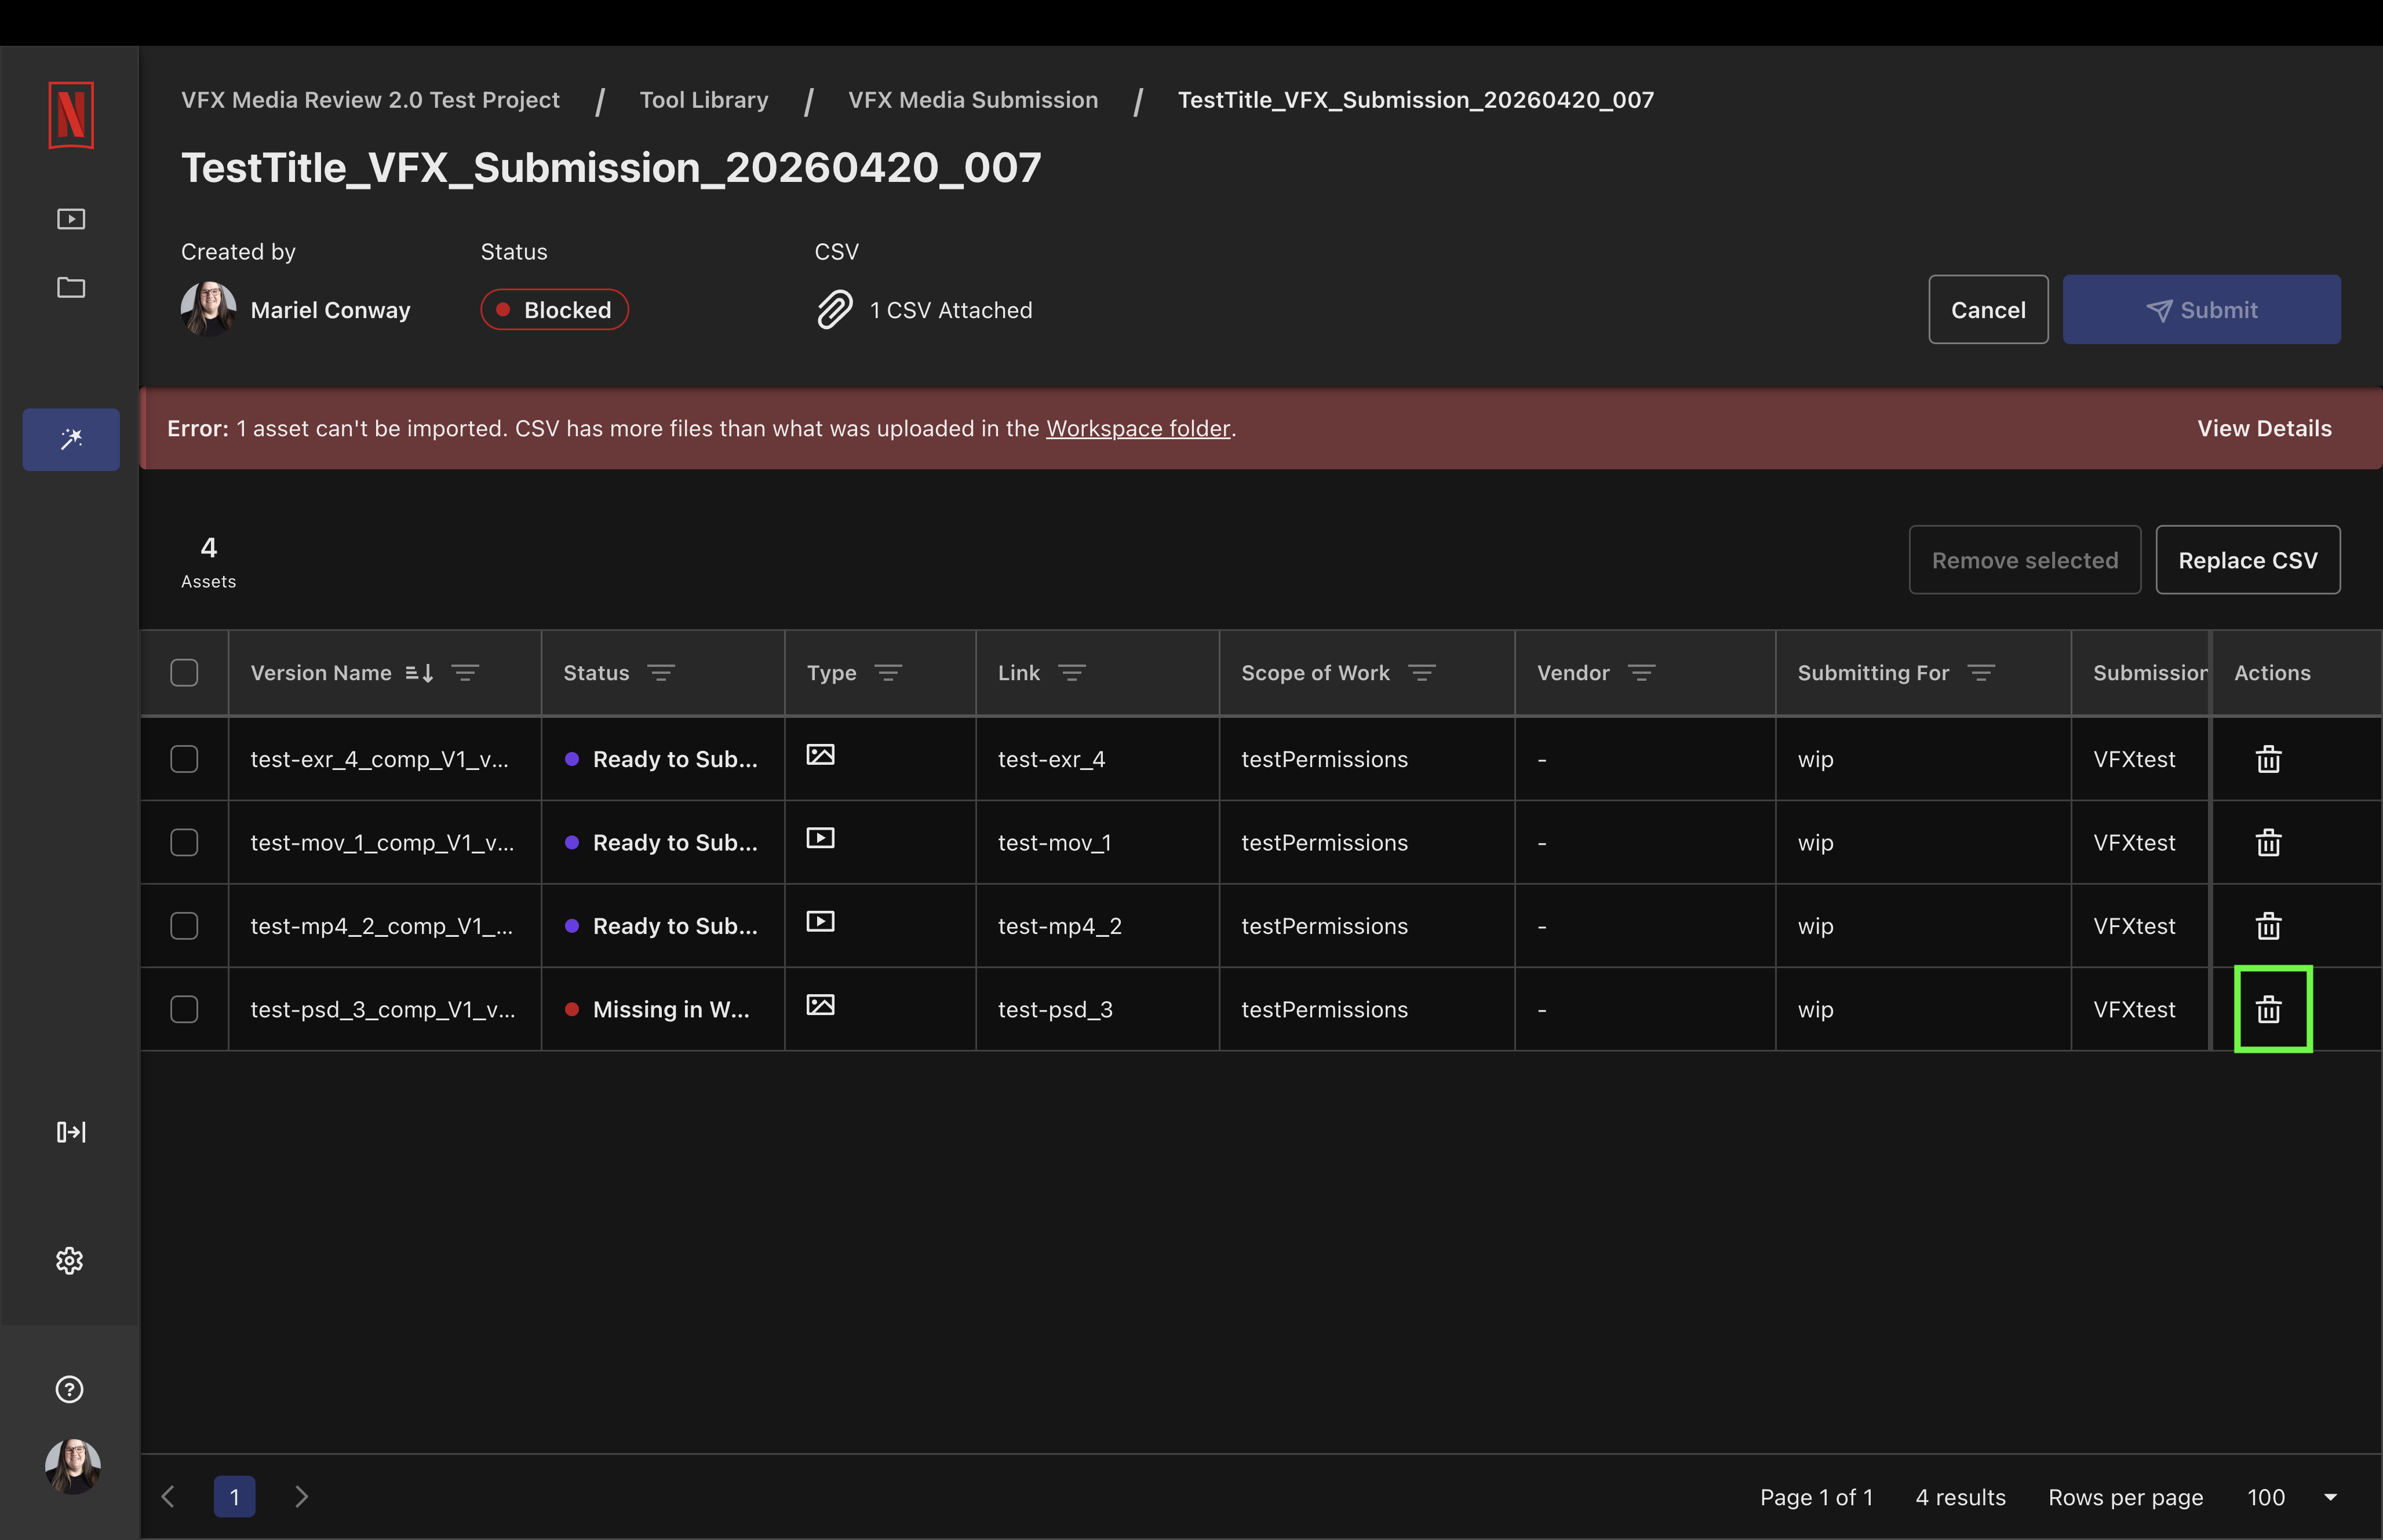Viewport: 2383px width, 1540px height.
Task: Click the image type icon for test-psd_3
Action: tap(821, 1005)
